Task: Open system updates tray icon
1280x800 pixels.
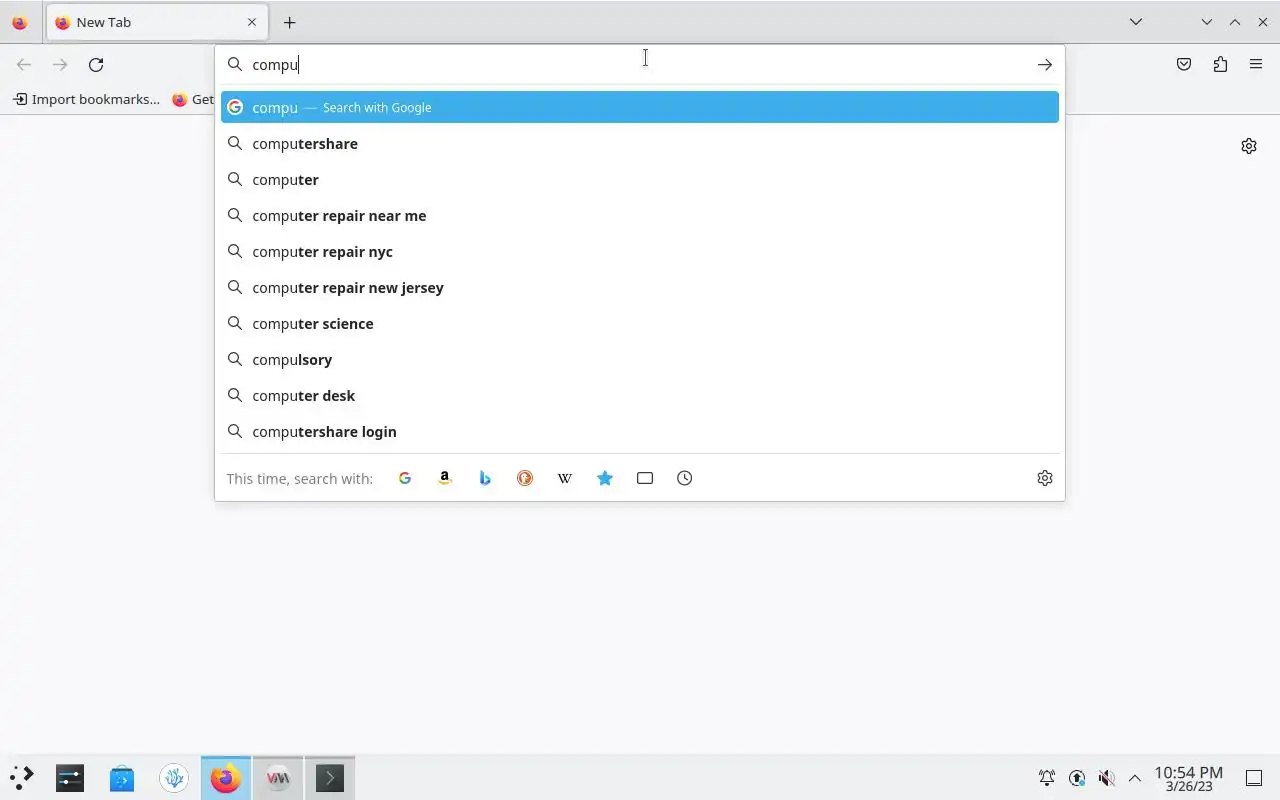Action: [x=1077, y=778]
